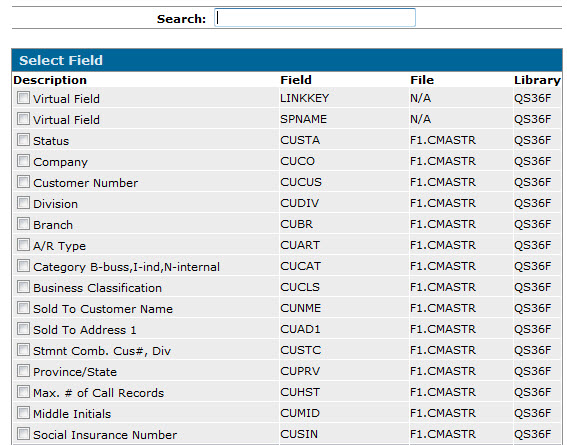The width and height of the screenshot is (567, 445).
Task: Check the Branch field box
Action: [x=24, y=223]
